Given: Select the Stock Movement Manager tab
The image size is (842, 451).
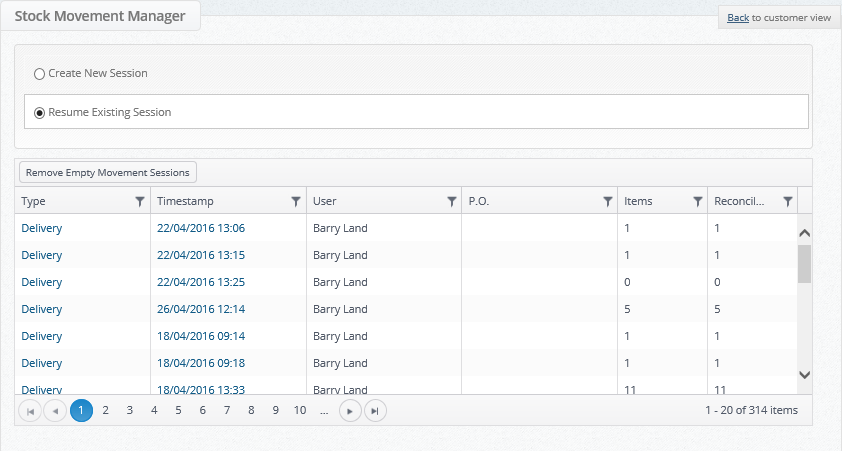Looking at the screenshot, I should point(100,16).
